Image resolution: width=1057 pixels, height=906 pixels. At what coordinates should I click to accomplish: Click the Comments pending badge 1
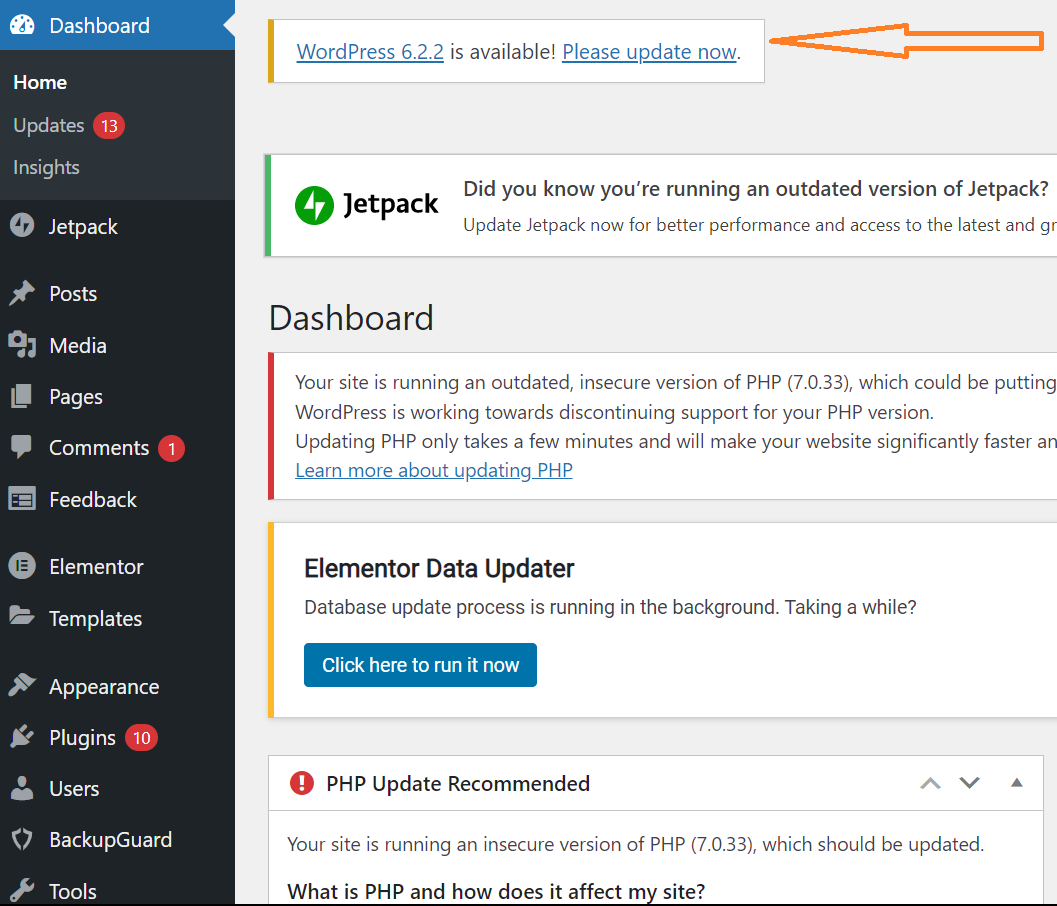pyautogui.click(x=171, y=448)
